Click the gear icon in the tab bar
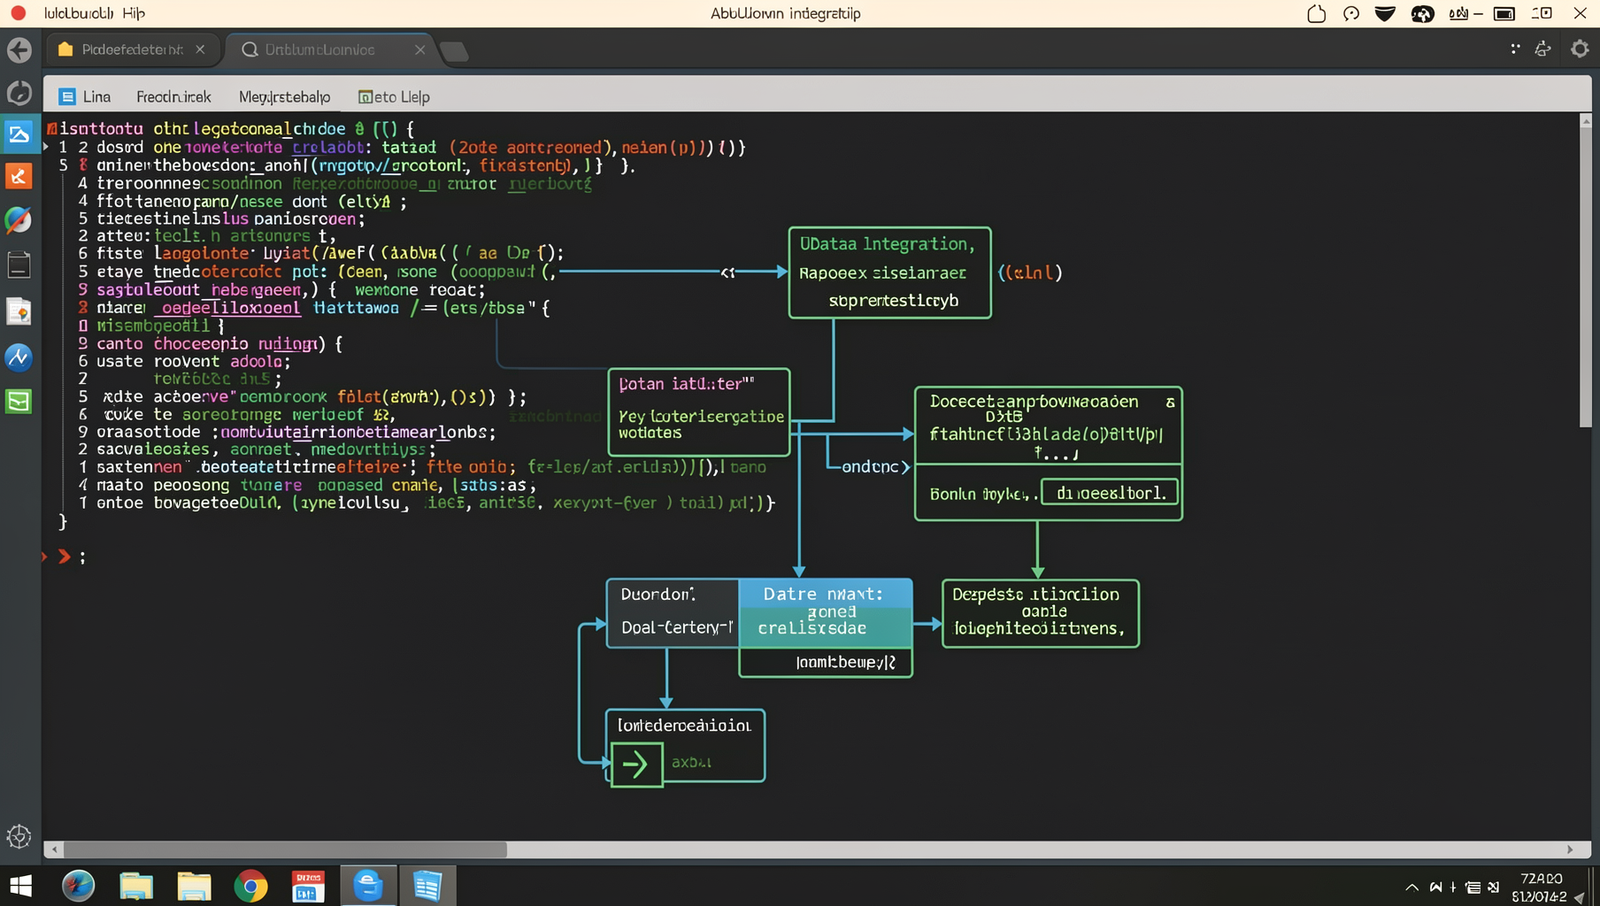Image resolution: width=1600 pixels, height=906 pixels. coord(1580,49)
